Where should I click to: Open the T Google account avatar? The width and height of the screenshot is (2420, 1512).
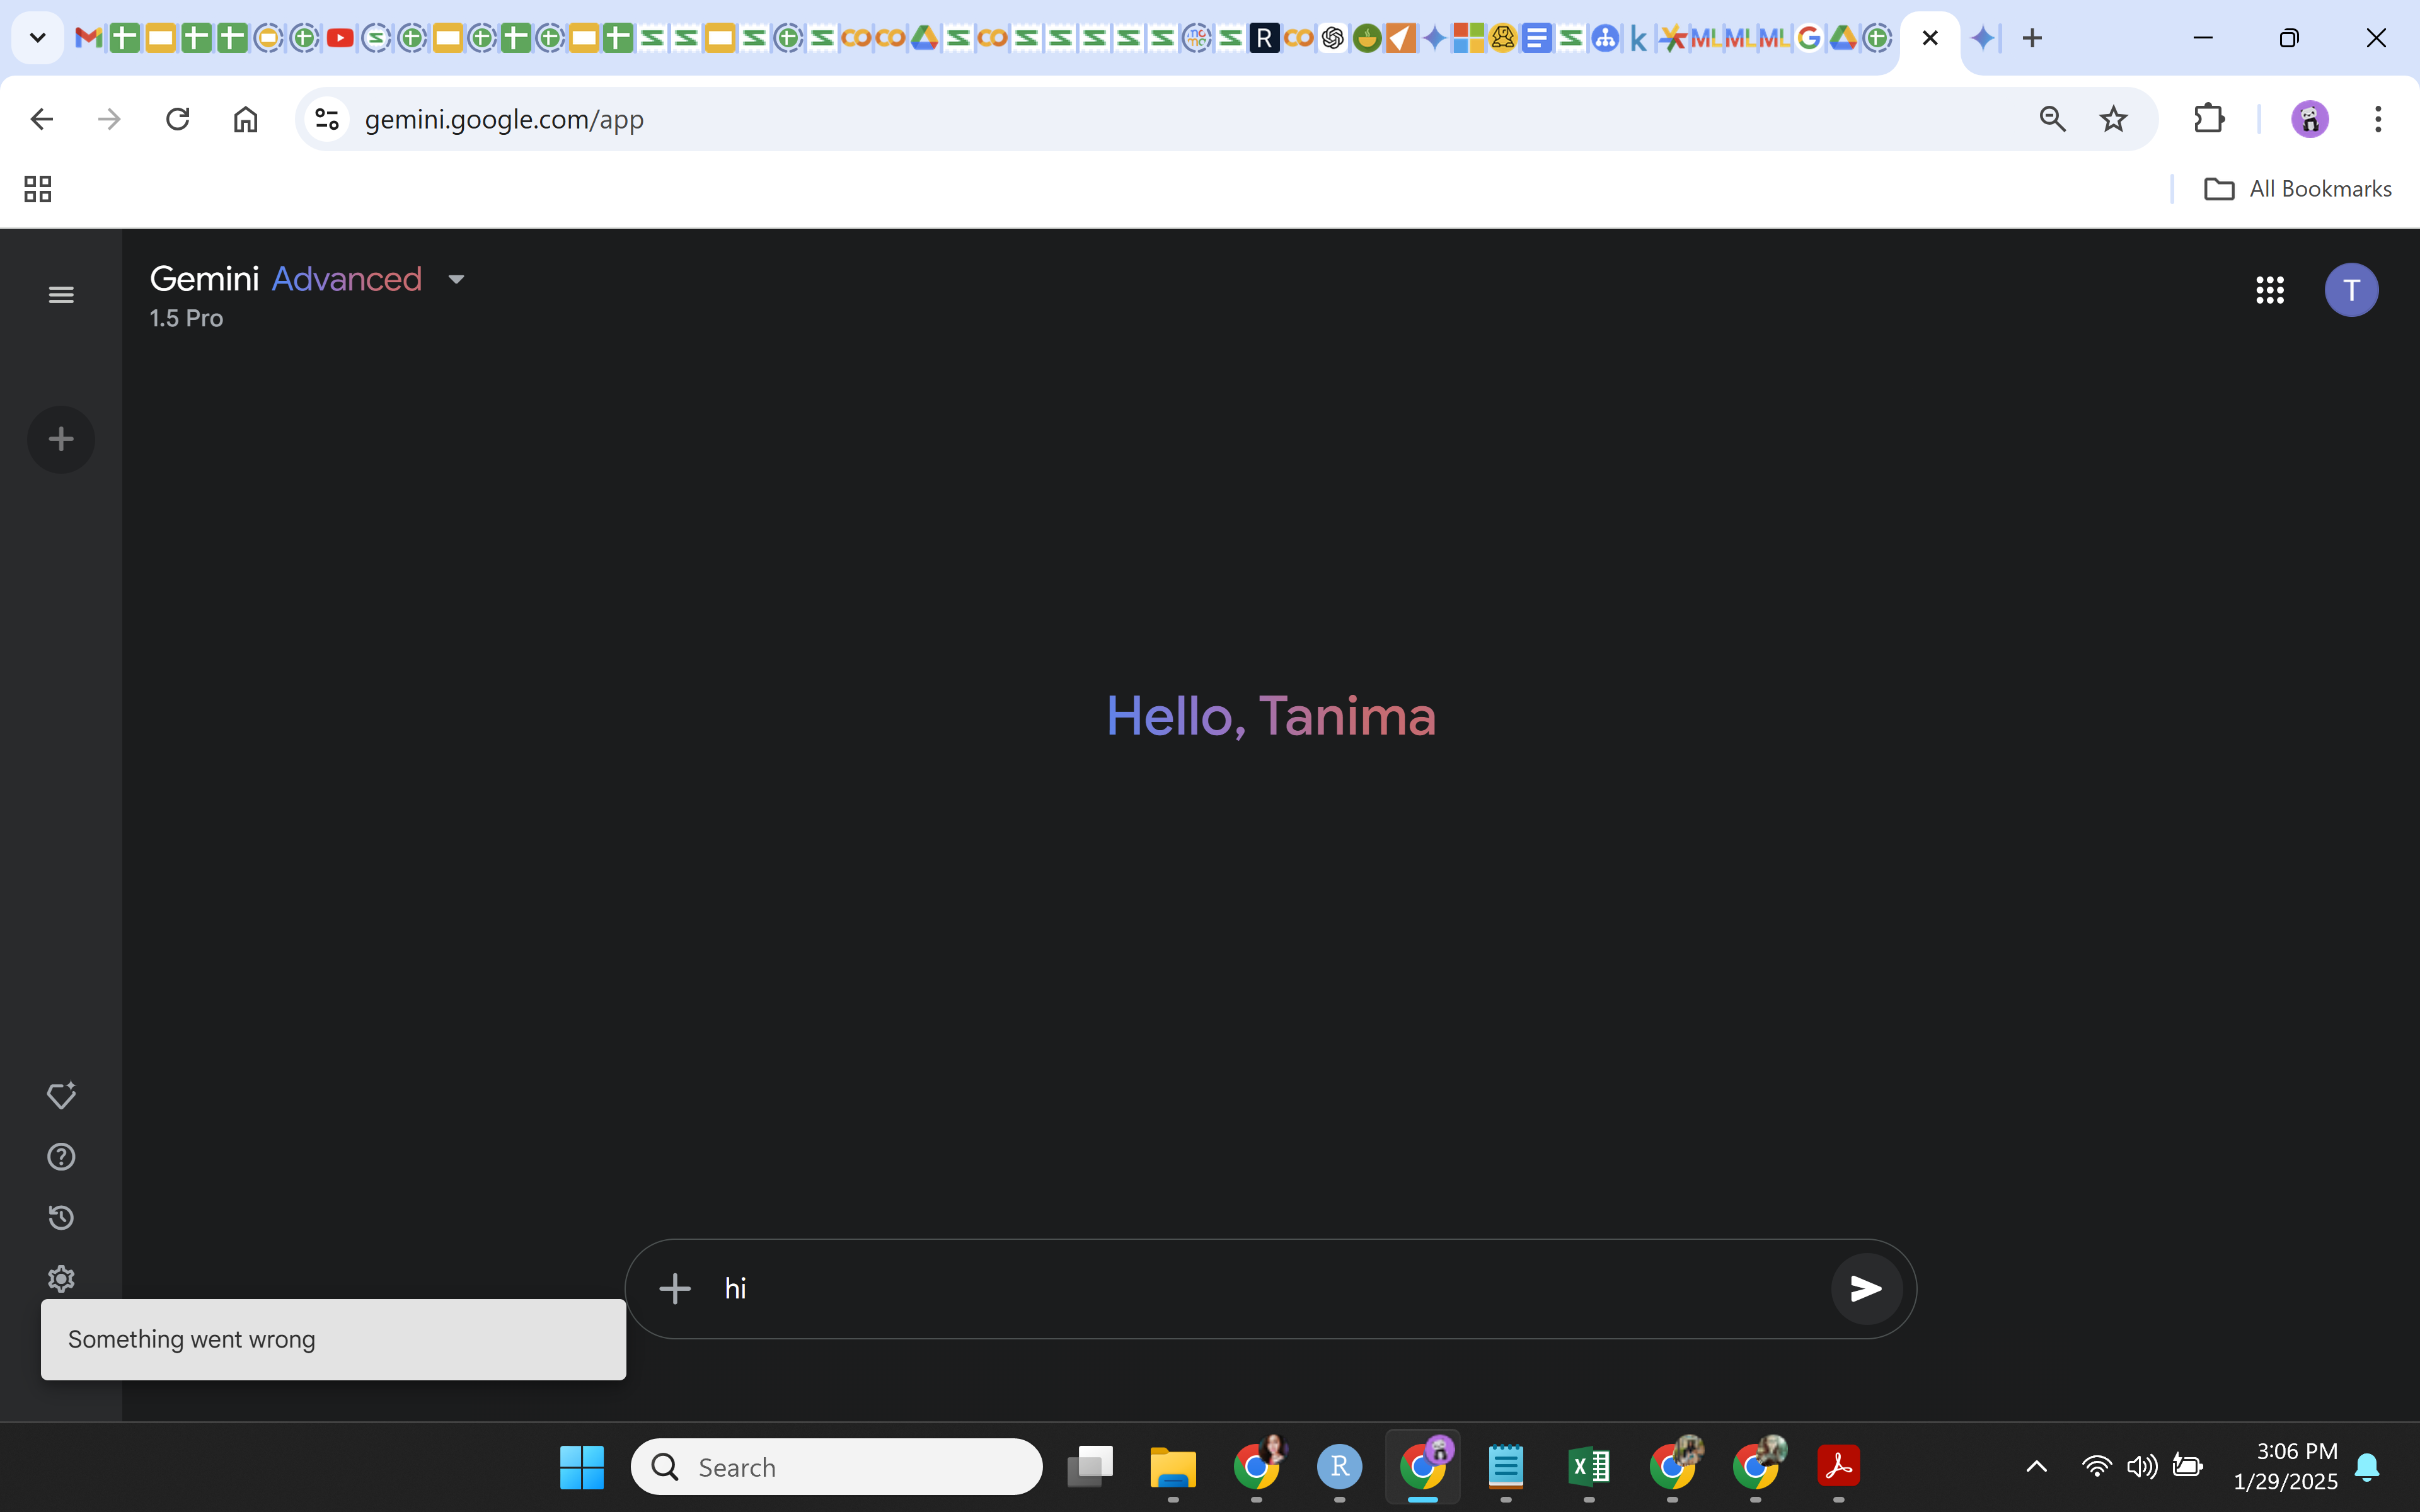pos(2351,290)
